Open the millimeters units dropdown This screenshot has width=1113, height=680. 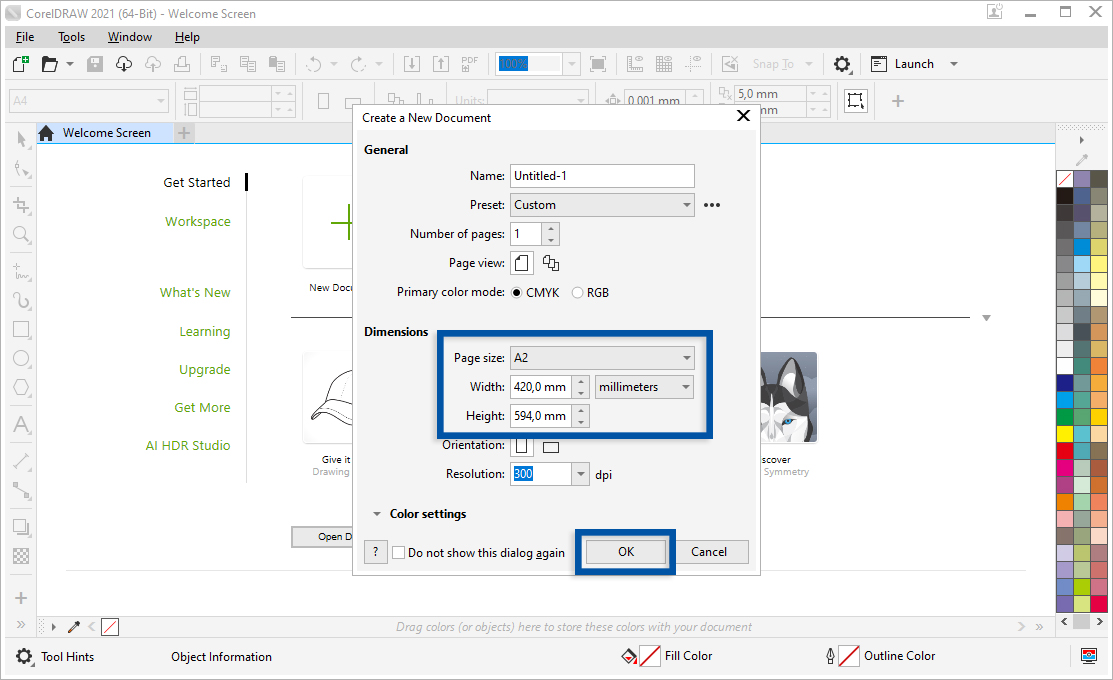[686, 386]
